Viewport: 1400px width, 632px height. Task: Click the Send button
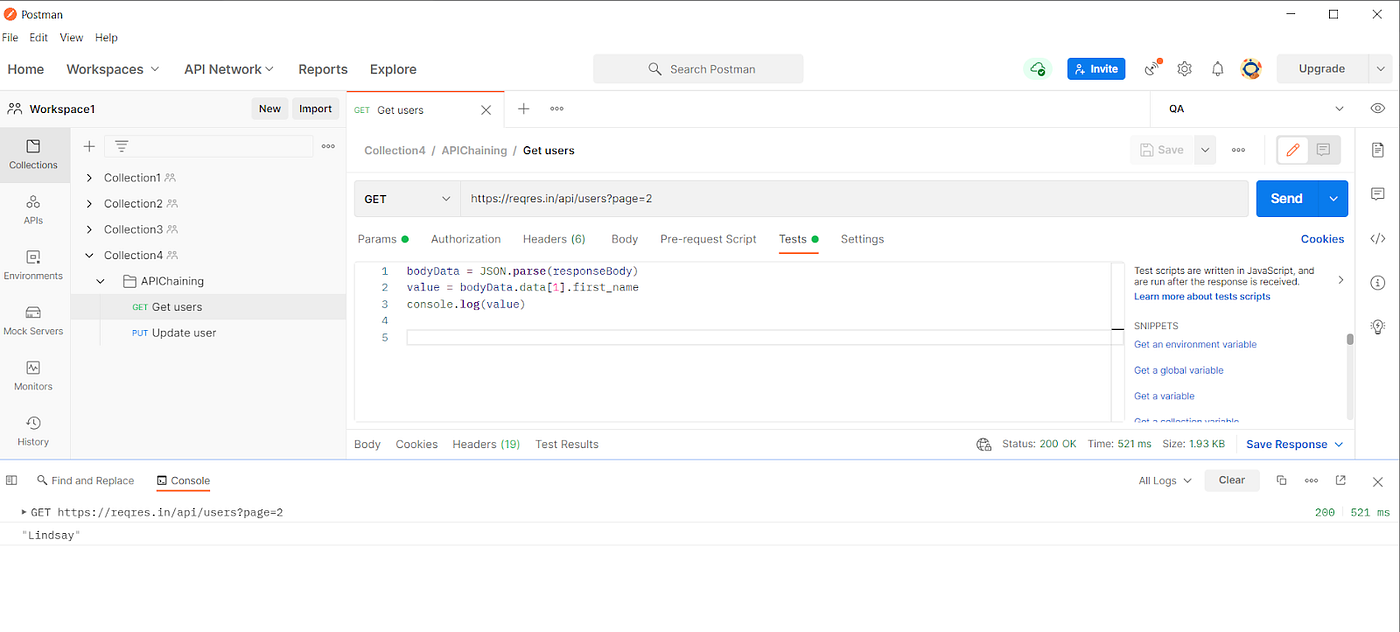point(1286,198)
